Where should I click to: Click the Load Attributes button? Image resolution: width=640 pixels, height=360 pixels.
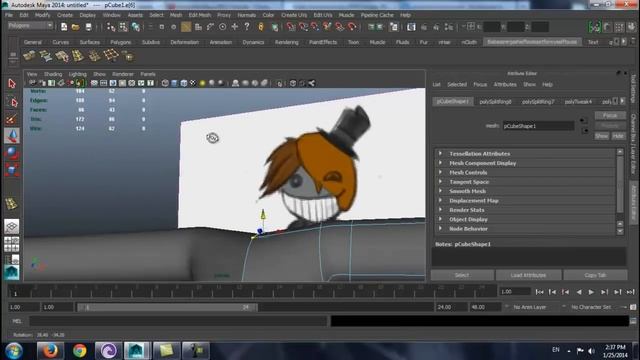(528, 275)
